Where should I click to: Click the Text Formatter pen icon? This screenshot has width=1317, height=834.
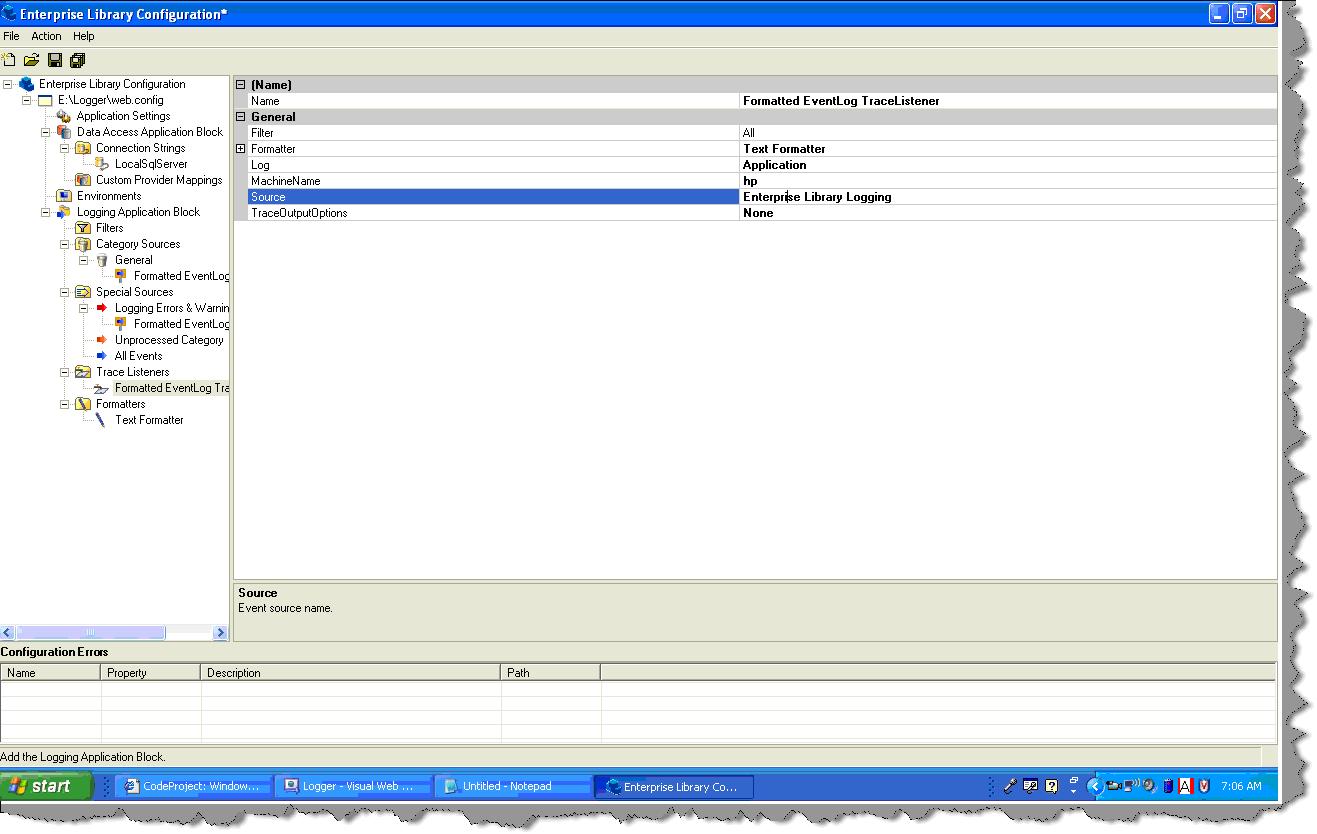102,420
